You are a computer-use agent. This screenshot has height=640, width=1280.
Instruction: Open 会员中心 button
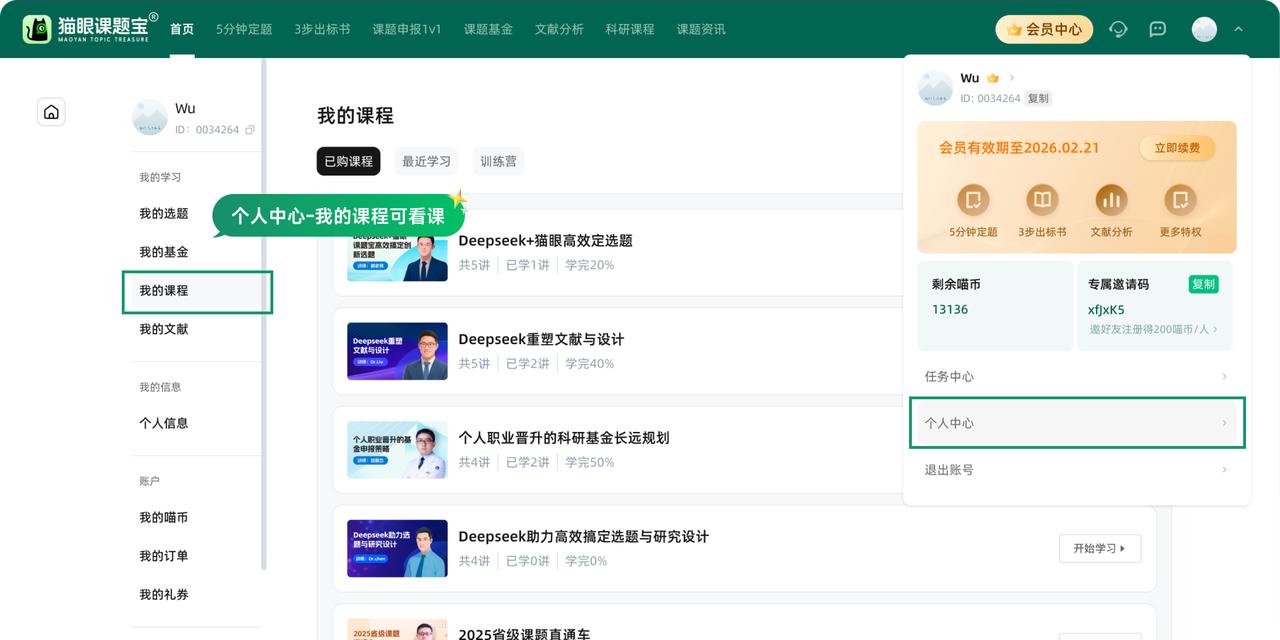pyautogui.click(x=1044, y=29)
